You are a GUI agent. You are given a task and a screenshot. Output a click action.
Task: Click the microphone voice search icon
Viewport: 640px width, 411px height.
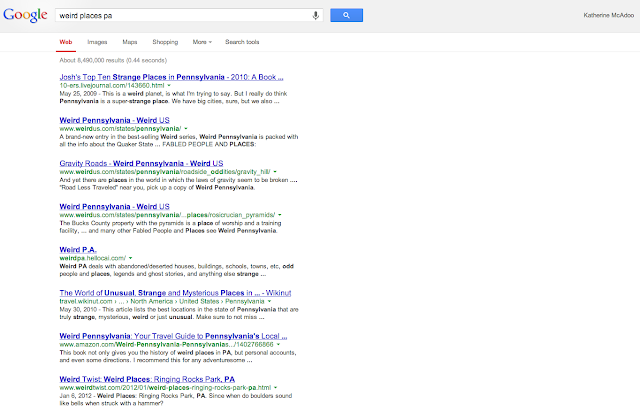tap(316, 16)
